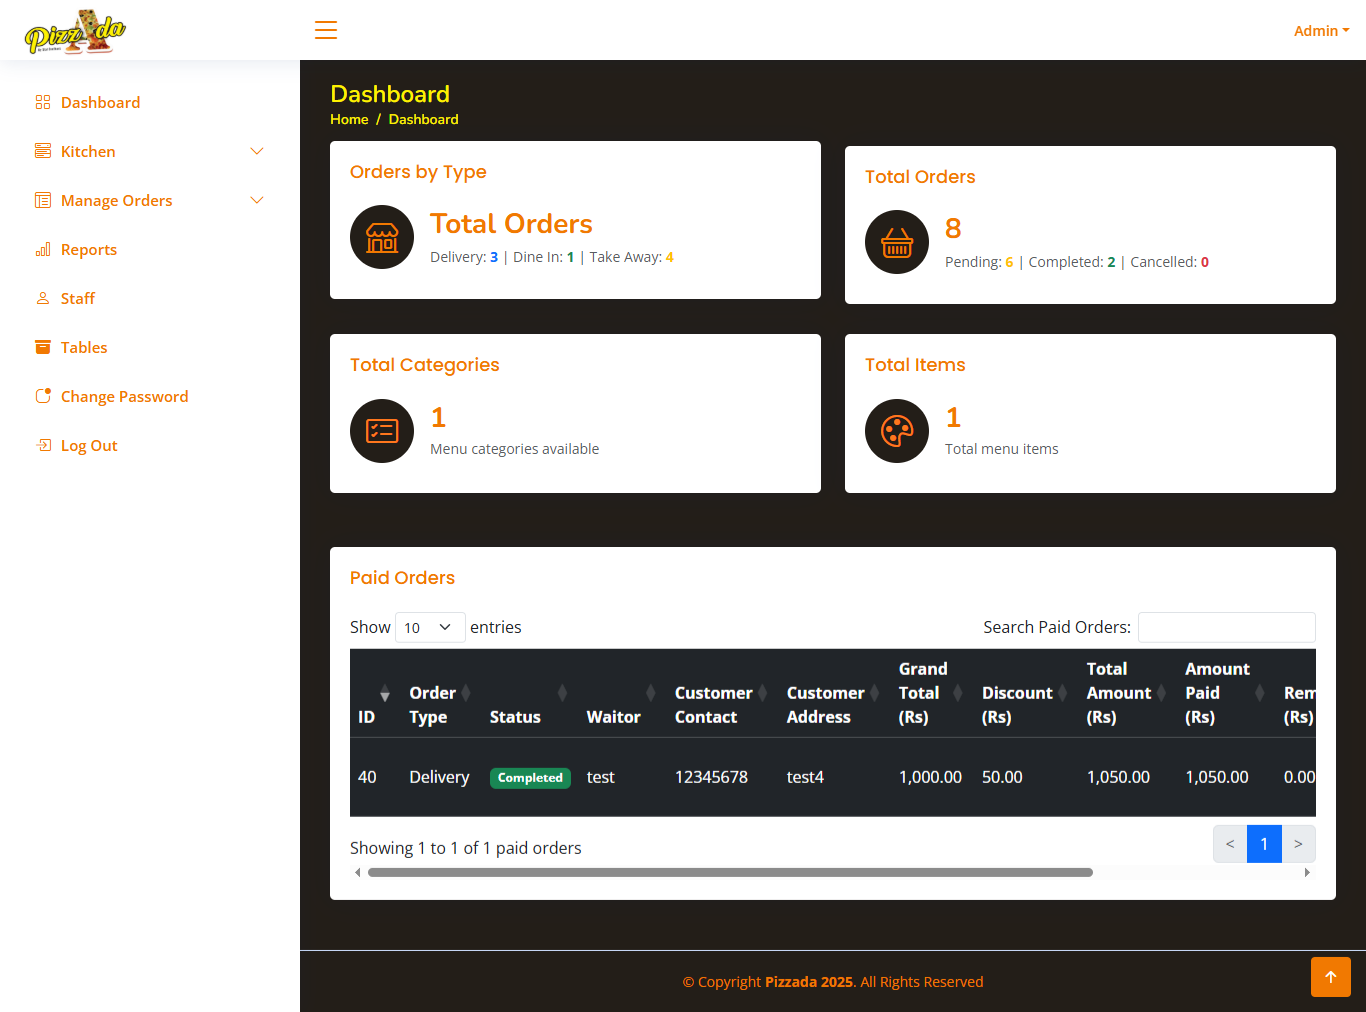Screen dimensions: 1366x1012
Task: Click the orange scroll-to-top arrow button
Action: point(1330,977)
